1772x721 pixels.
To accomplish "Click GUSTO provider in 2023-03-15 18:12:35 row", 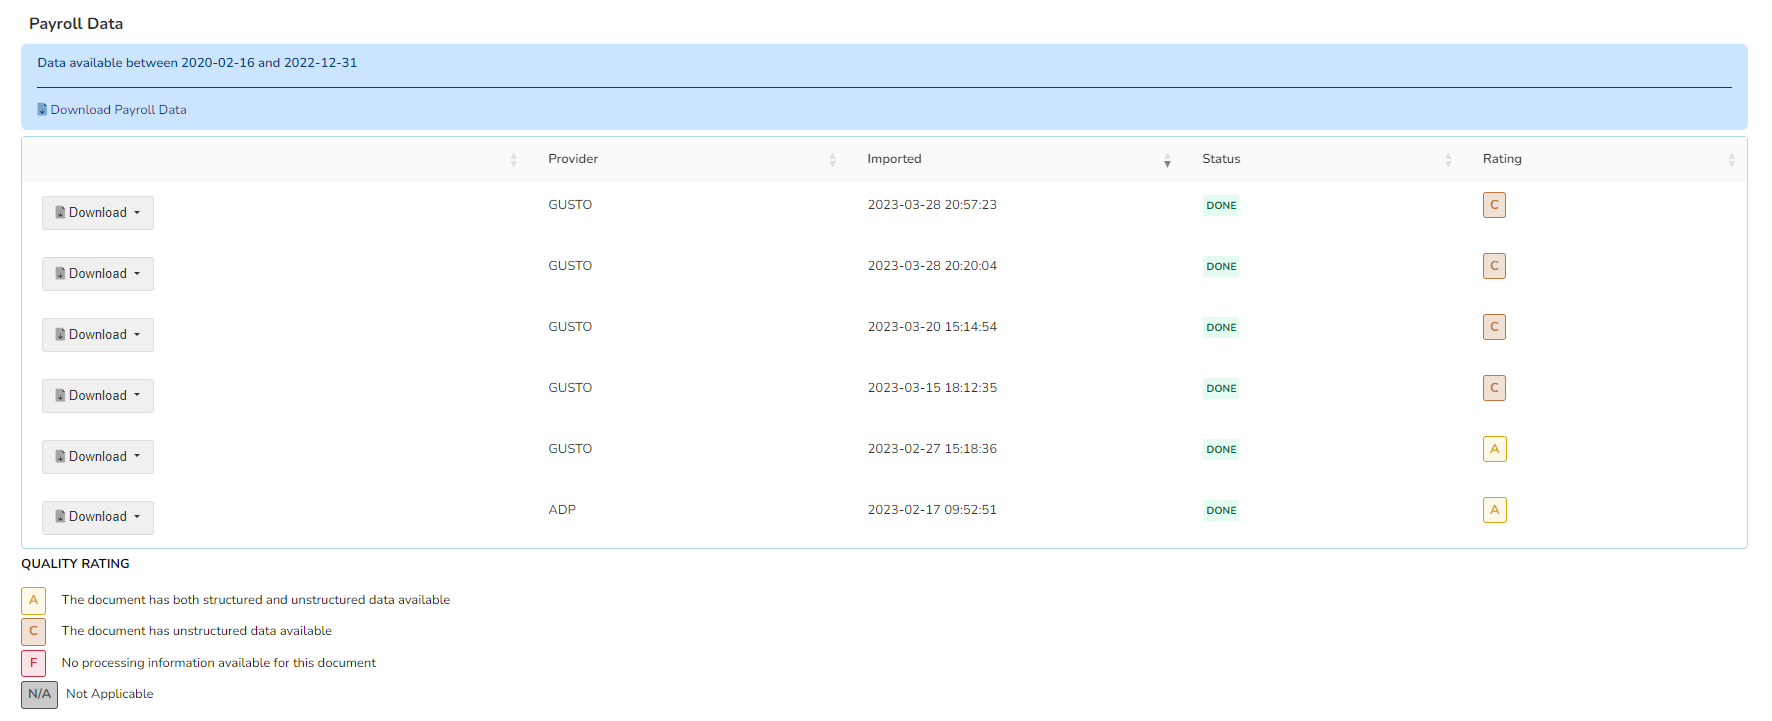I will pyautogui.click(x=570, y=388).
